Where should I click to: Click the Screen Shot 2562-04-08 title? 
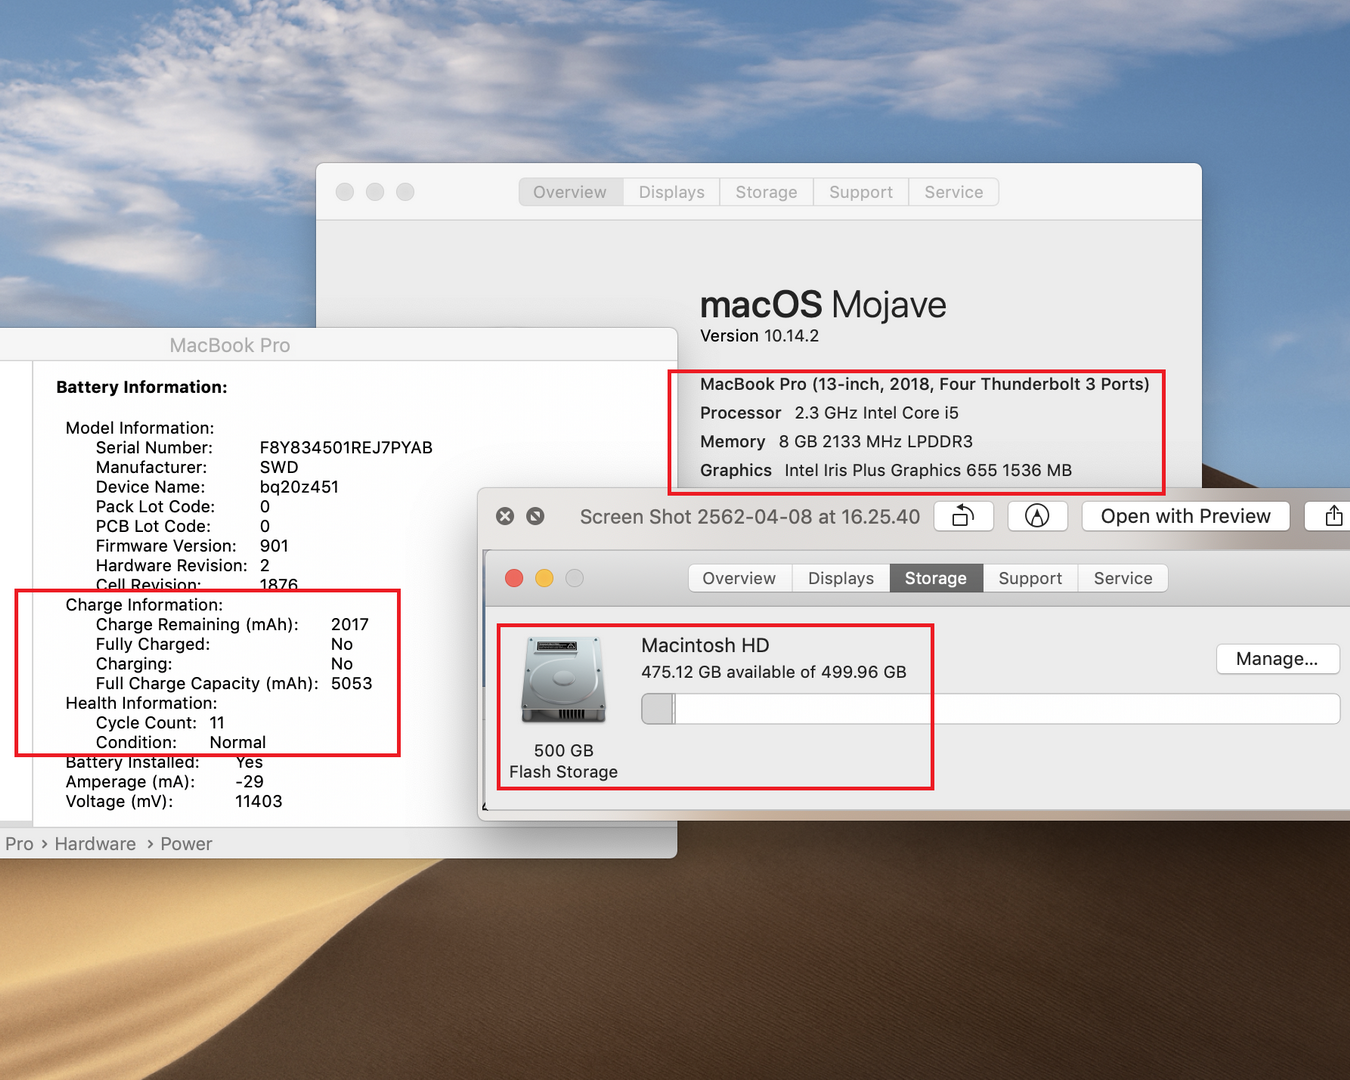[x=750, y=517]
